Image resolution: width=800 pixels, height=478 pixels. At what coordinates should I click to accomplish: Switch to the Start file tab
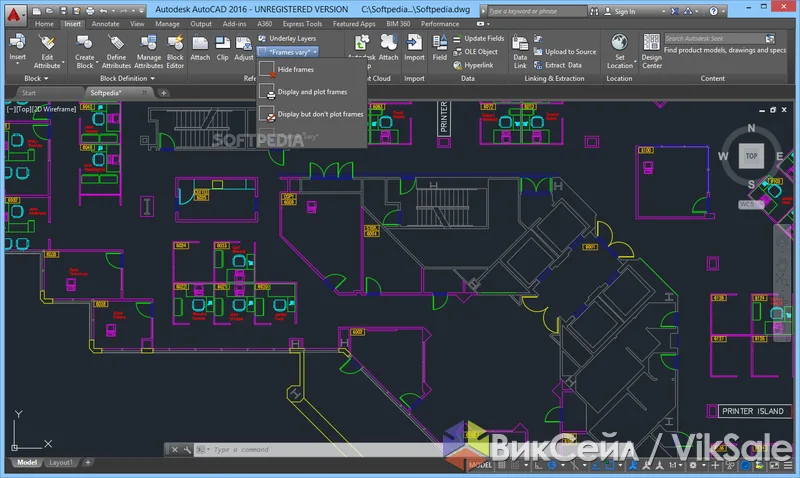(x=29, y=93)
